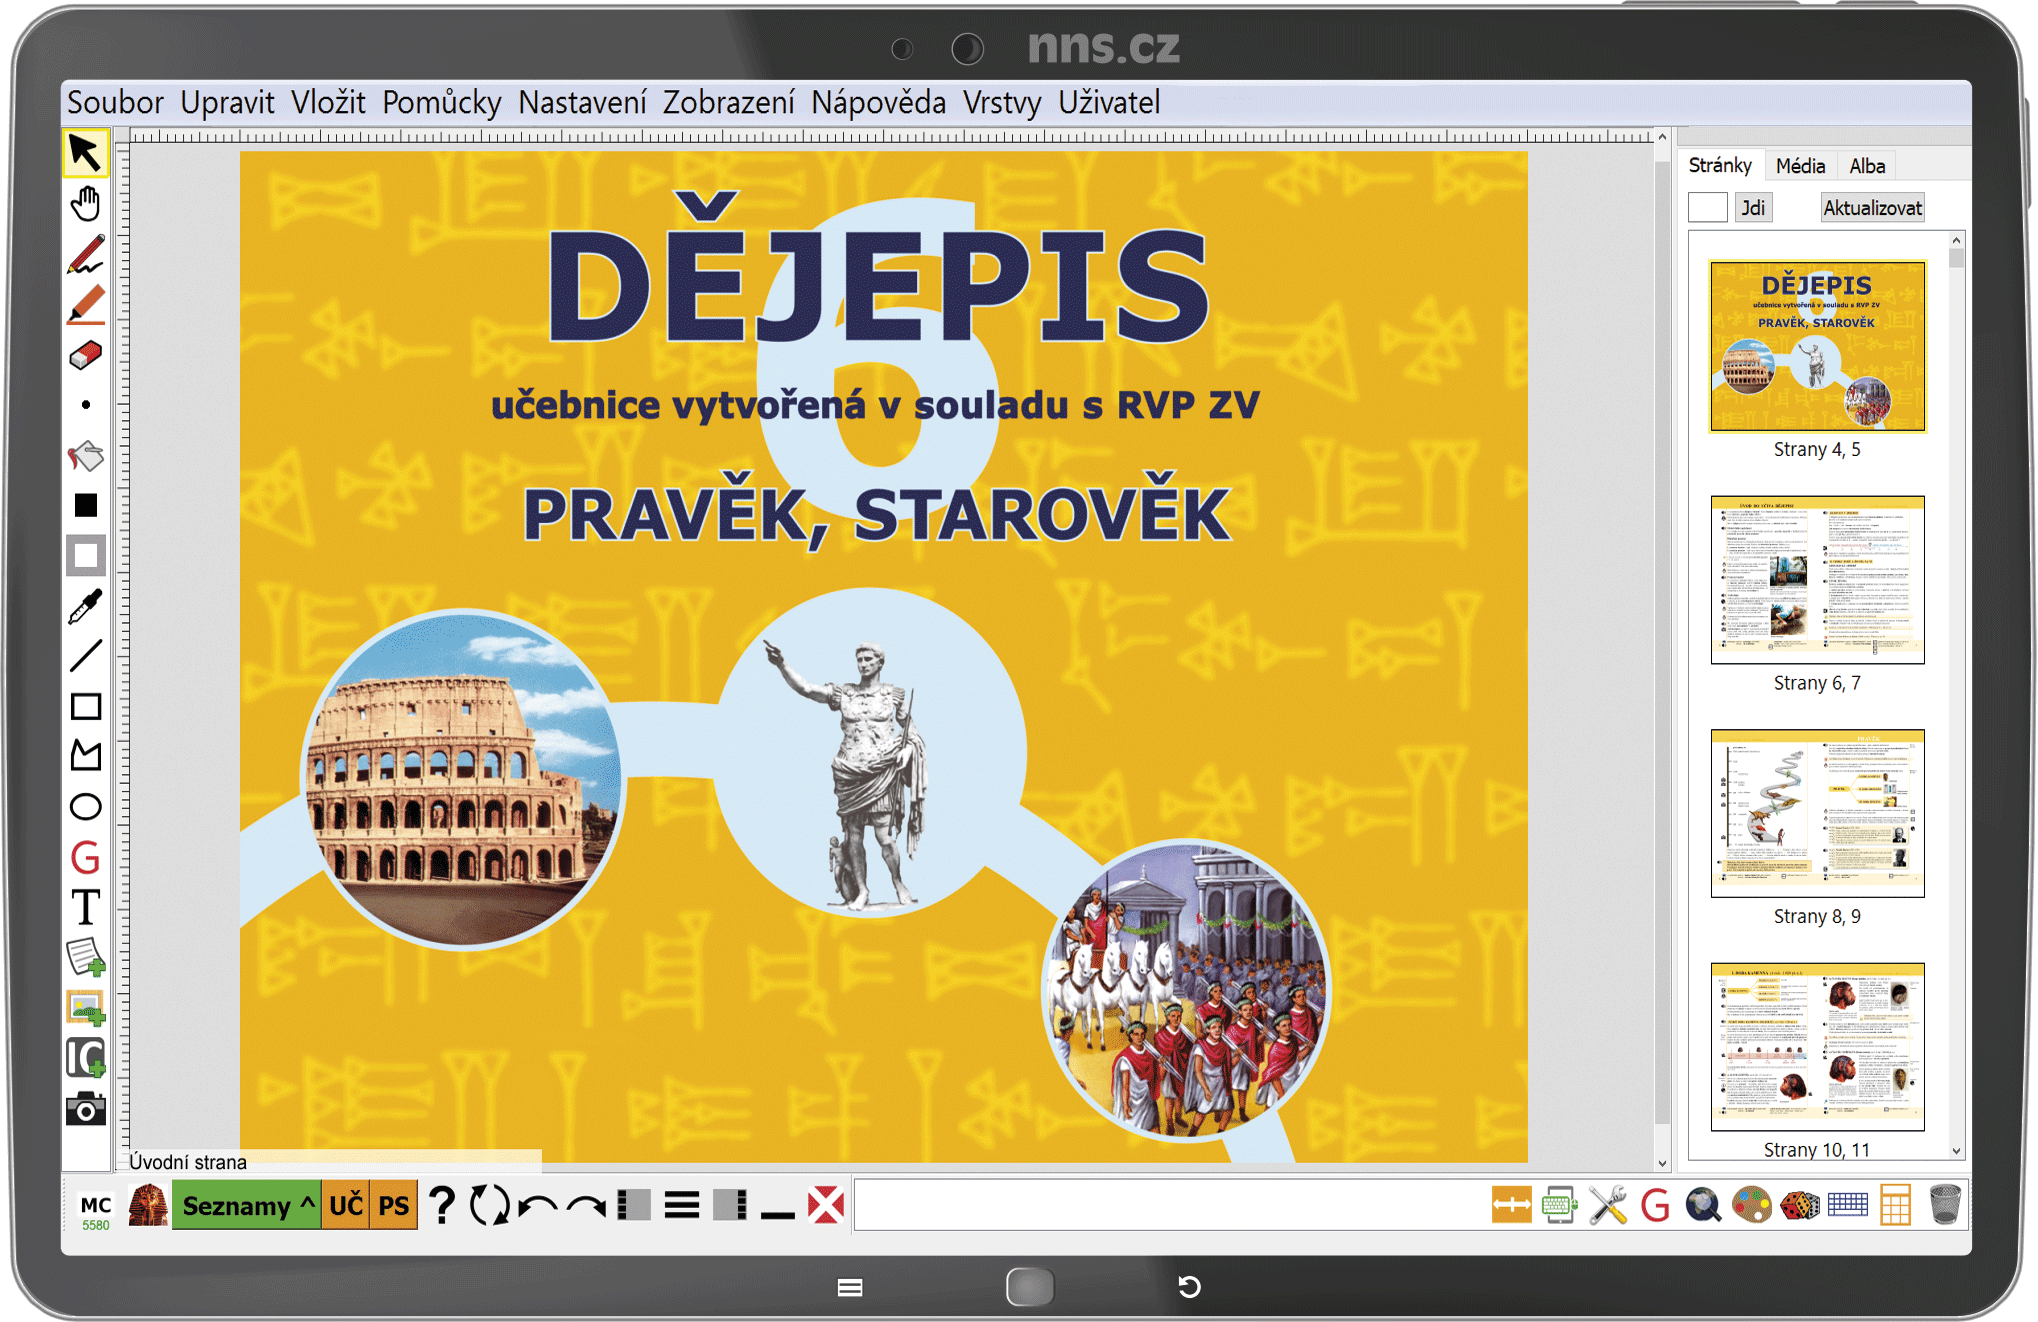Screen dimensions: 2038x1322
Task: Click the undo arrow button
Action: (x=539, y=1206)
